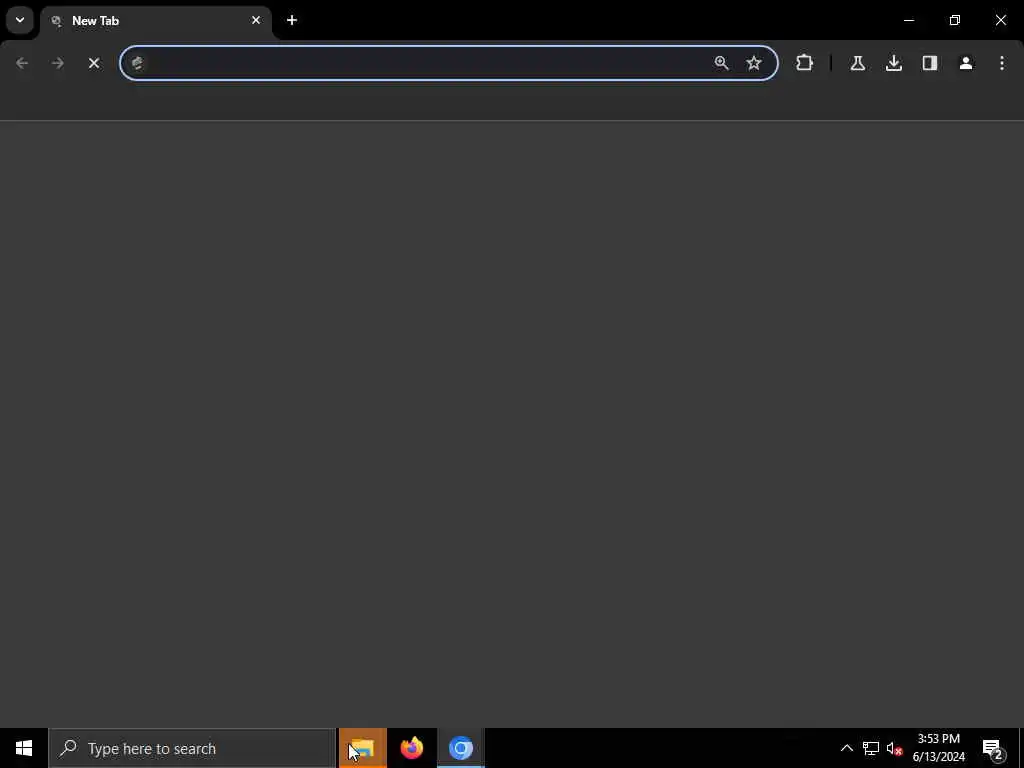The width and height of the screenshot is (1024, 768).
Task: Open the profile account menu
Action: point(966,63)
